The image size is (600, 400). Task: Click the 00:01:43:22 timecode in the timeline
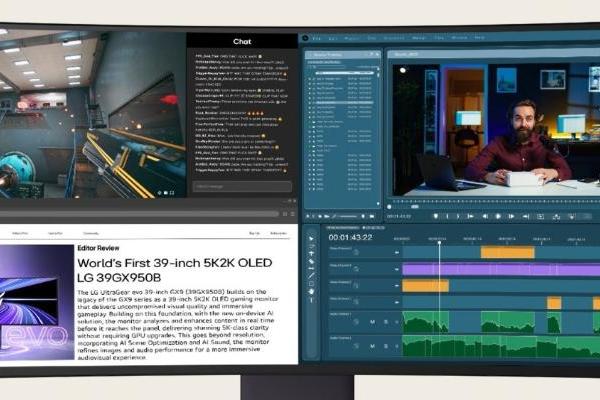[x=351, y=238]
